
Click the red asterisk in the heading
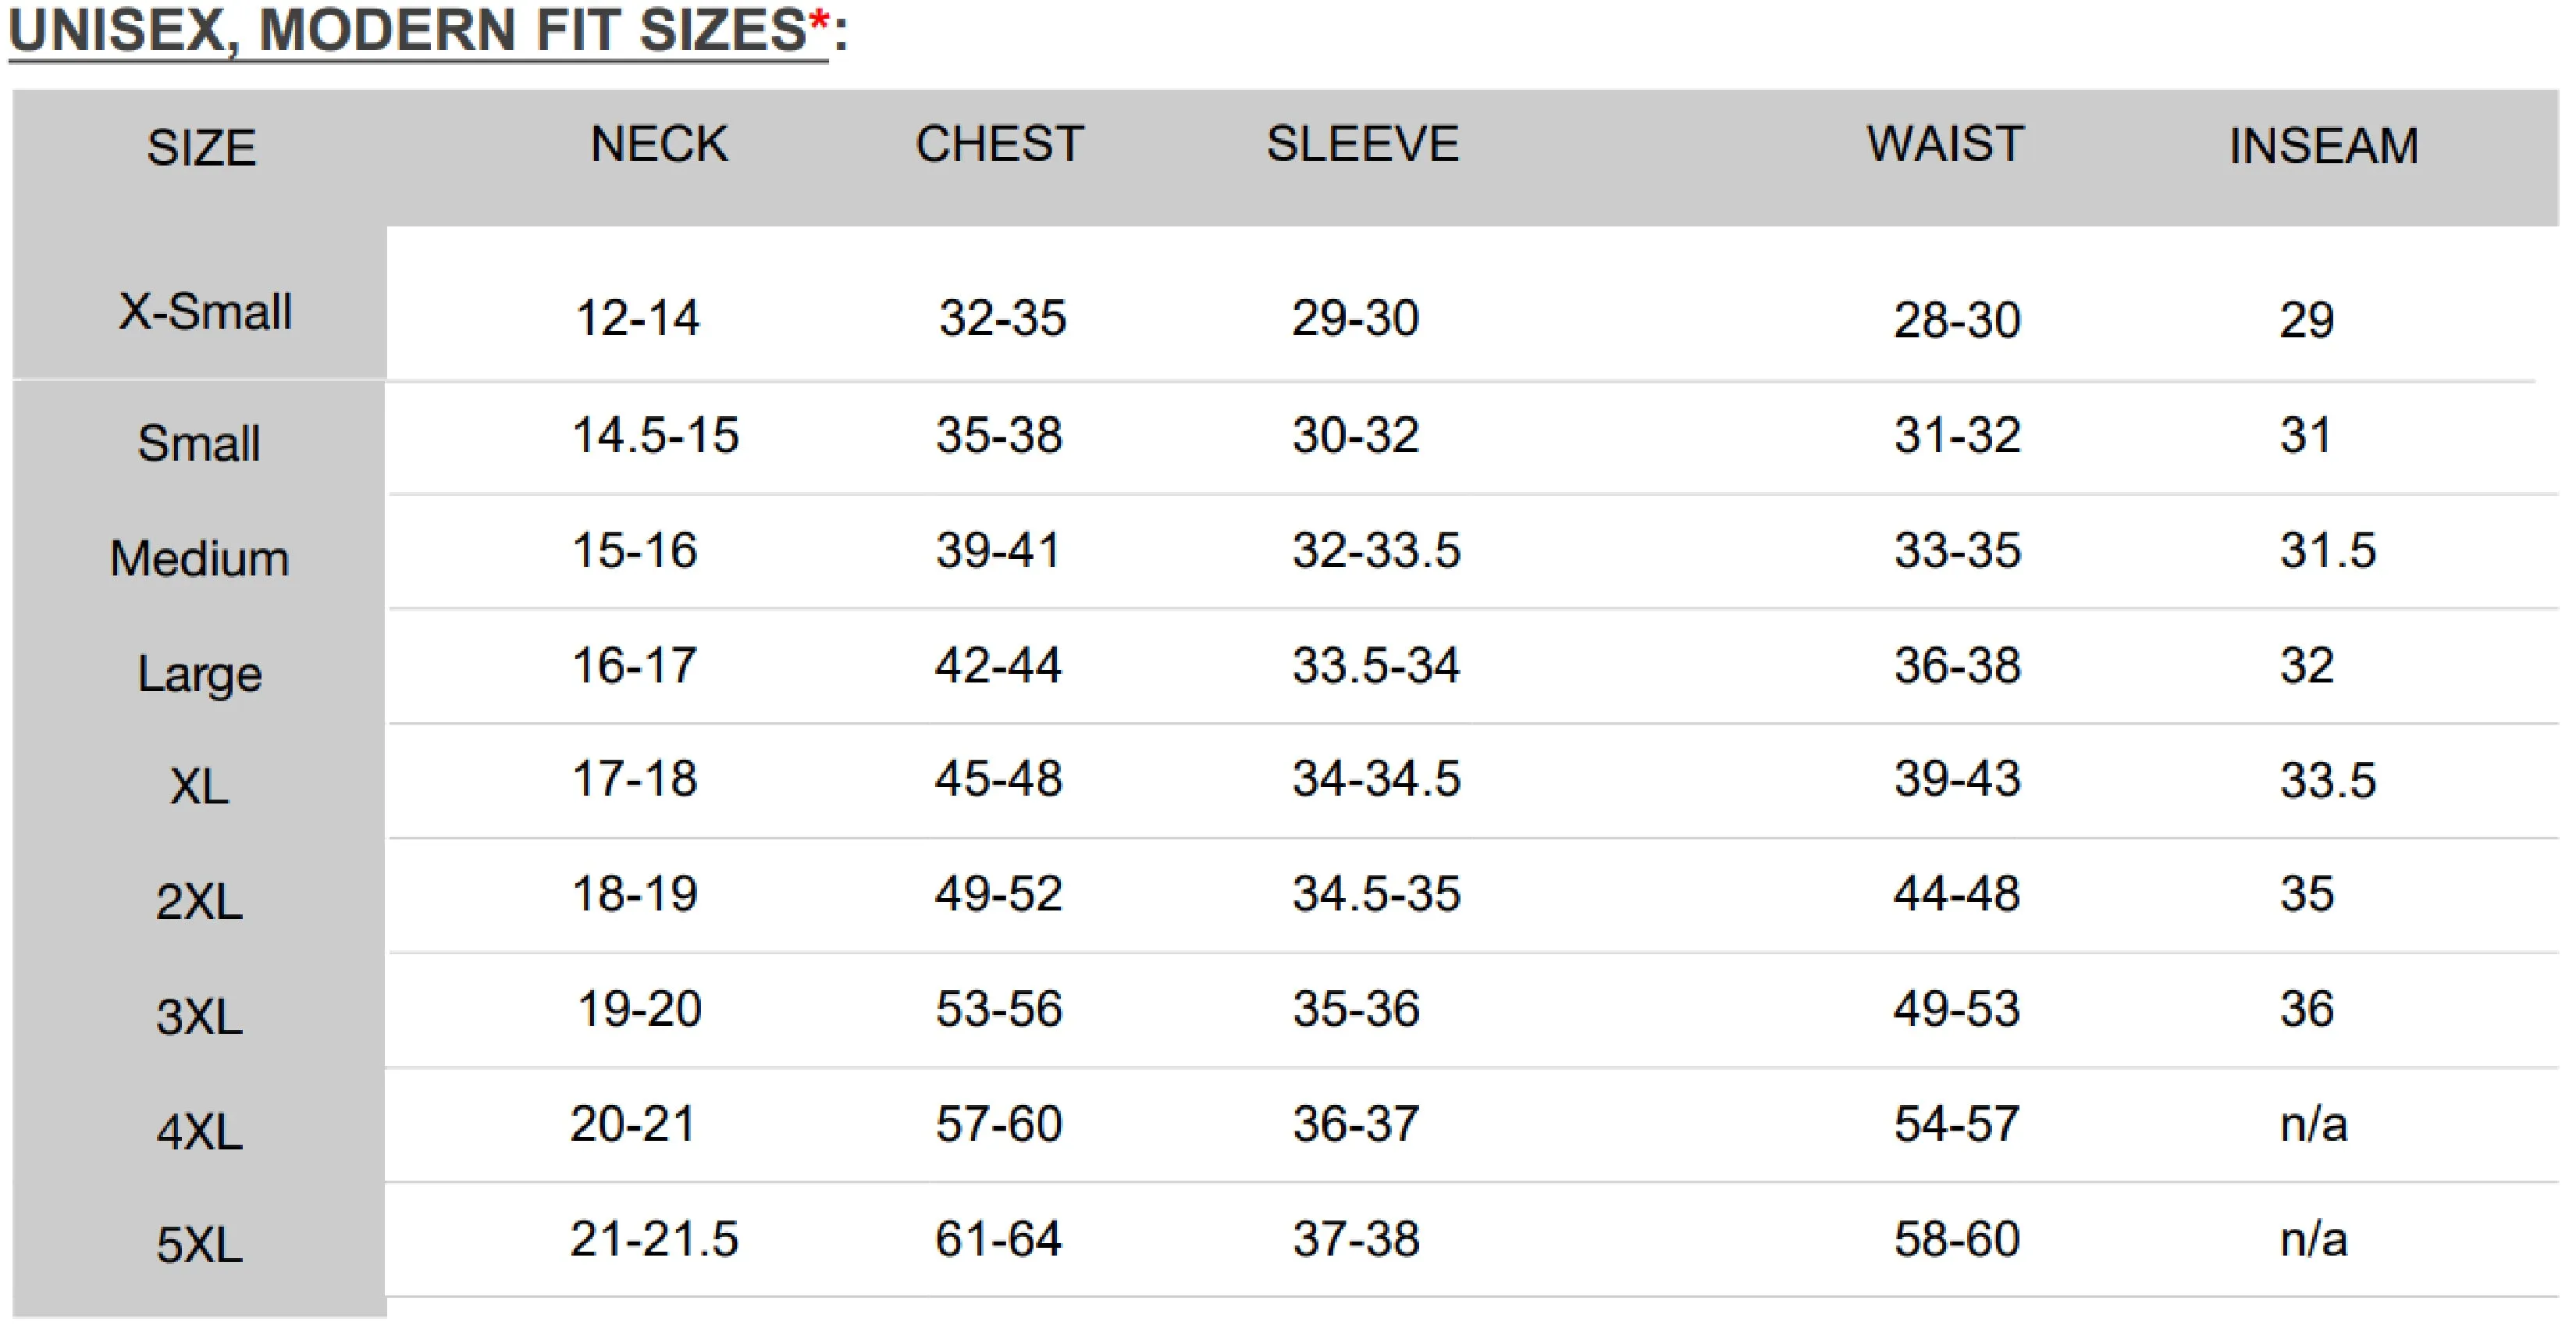(819, 19)
